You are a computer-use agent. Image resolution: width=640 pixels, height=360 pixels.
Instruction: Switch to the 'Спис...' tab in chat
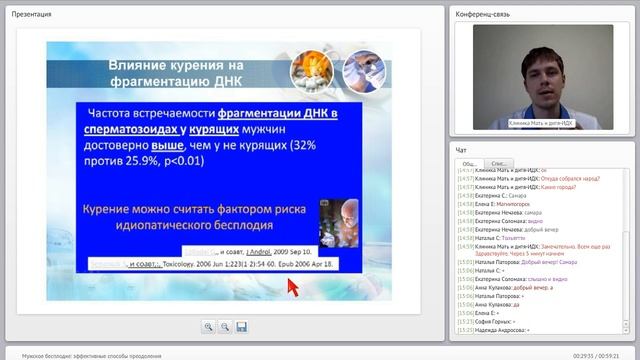[499, 164]
